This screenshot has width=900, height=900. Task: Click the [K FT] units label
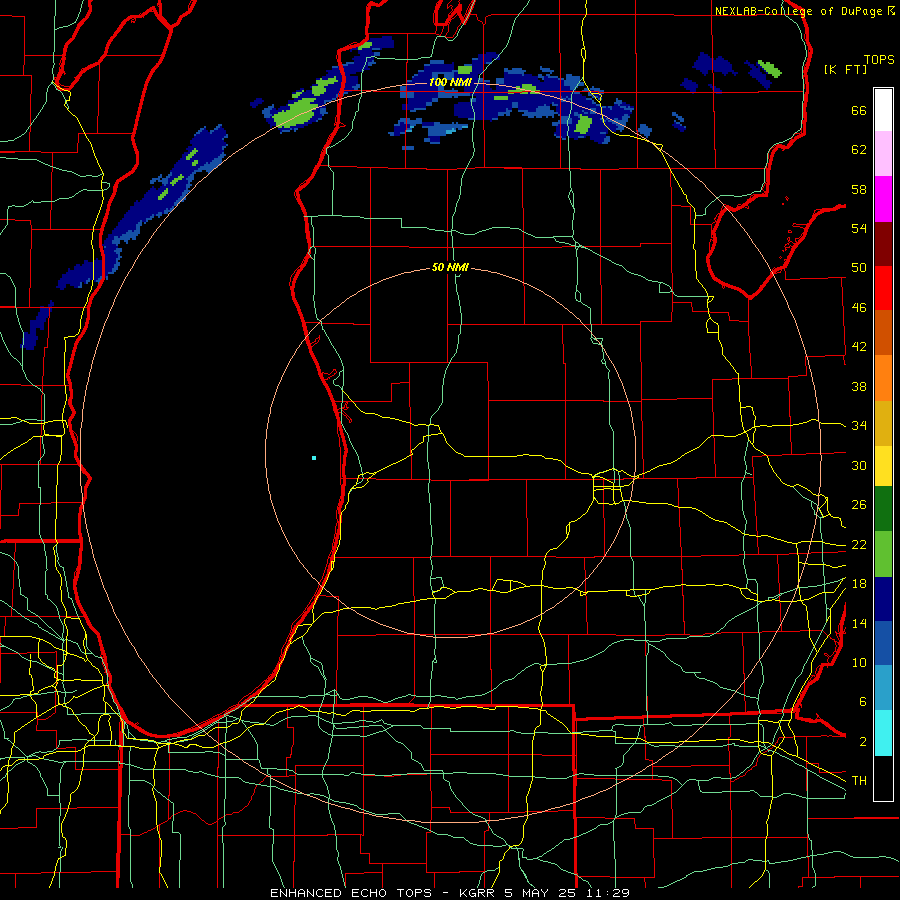tap(845, 70)
